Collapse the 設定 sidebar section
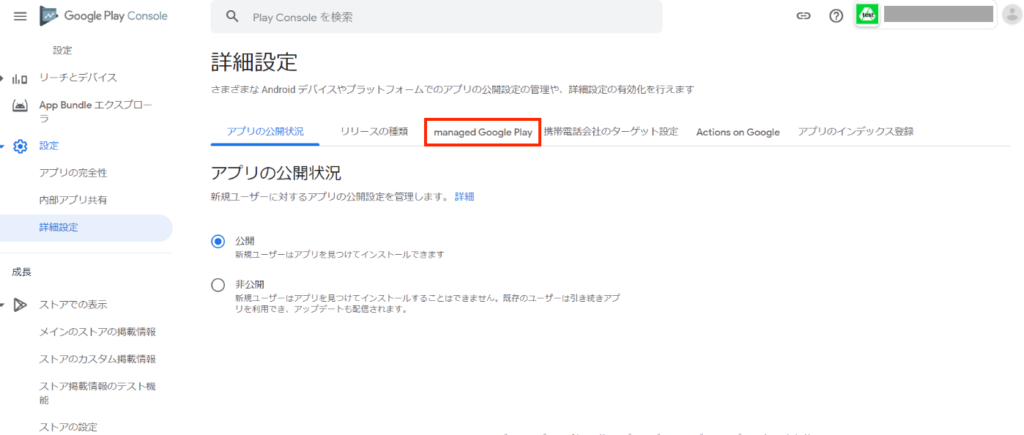The image size is (1024, 435). (3, 146)
